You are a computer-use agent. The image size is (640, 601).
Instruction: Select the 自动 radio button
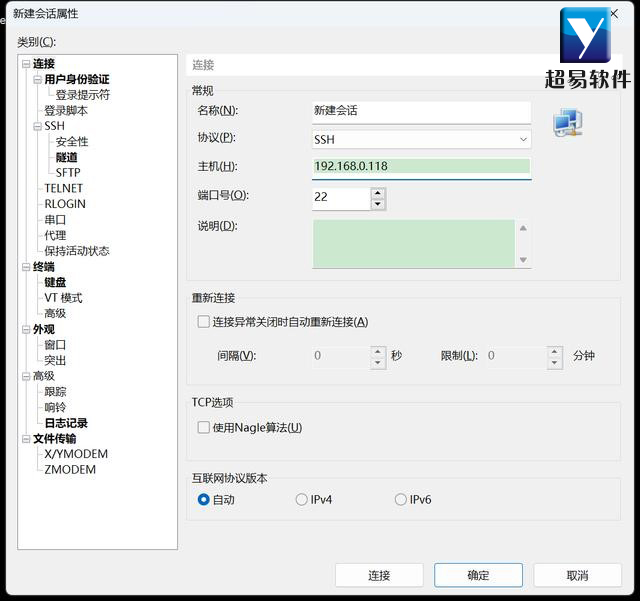click(203, 499)
